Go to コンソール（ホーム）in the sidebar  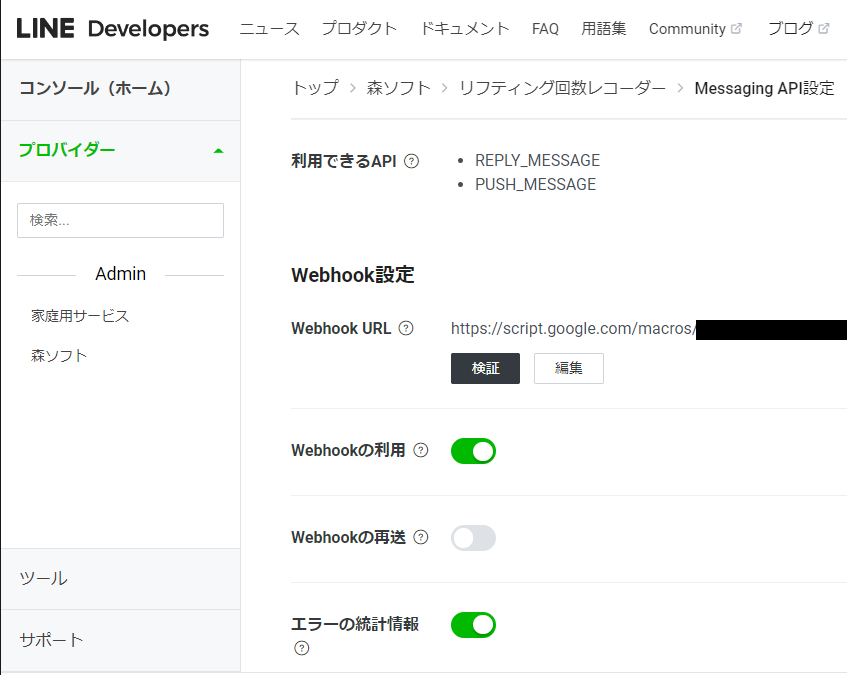coord(121,89)
